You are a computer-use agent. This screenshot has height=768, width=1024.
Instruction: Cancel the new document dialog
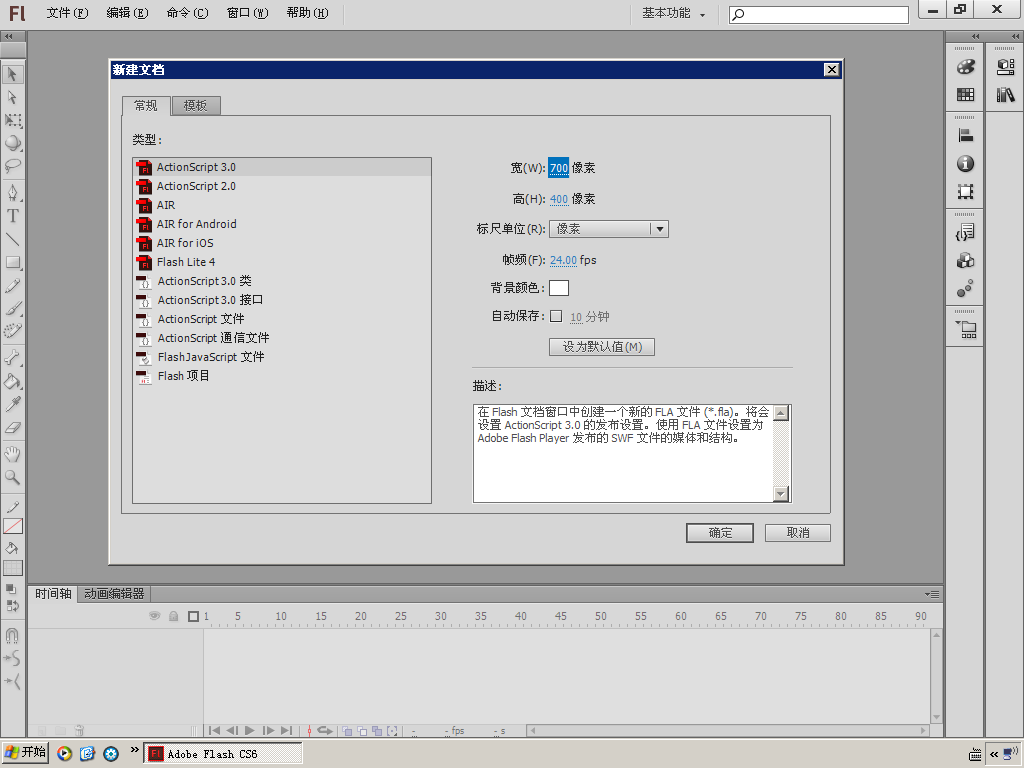tap(798, 533)
